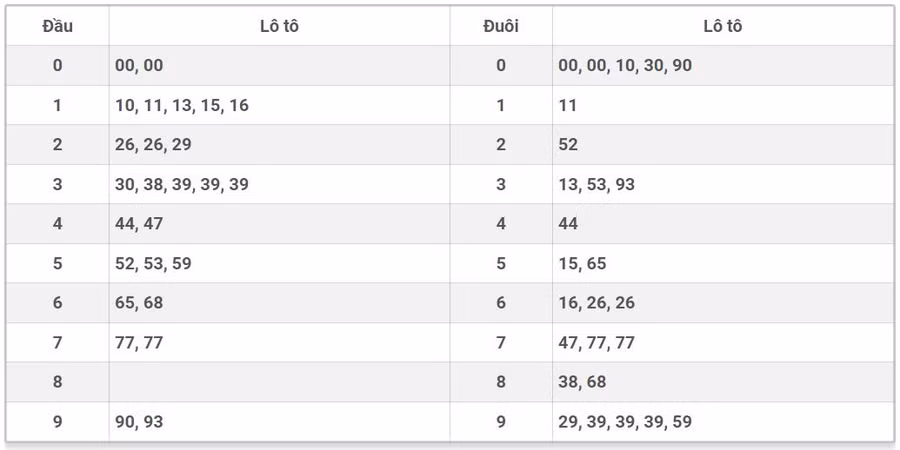
Task: Click the Đuôi column header
Action: tap(501, 26)
